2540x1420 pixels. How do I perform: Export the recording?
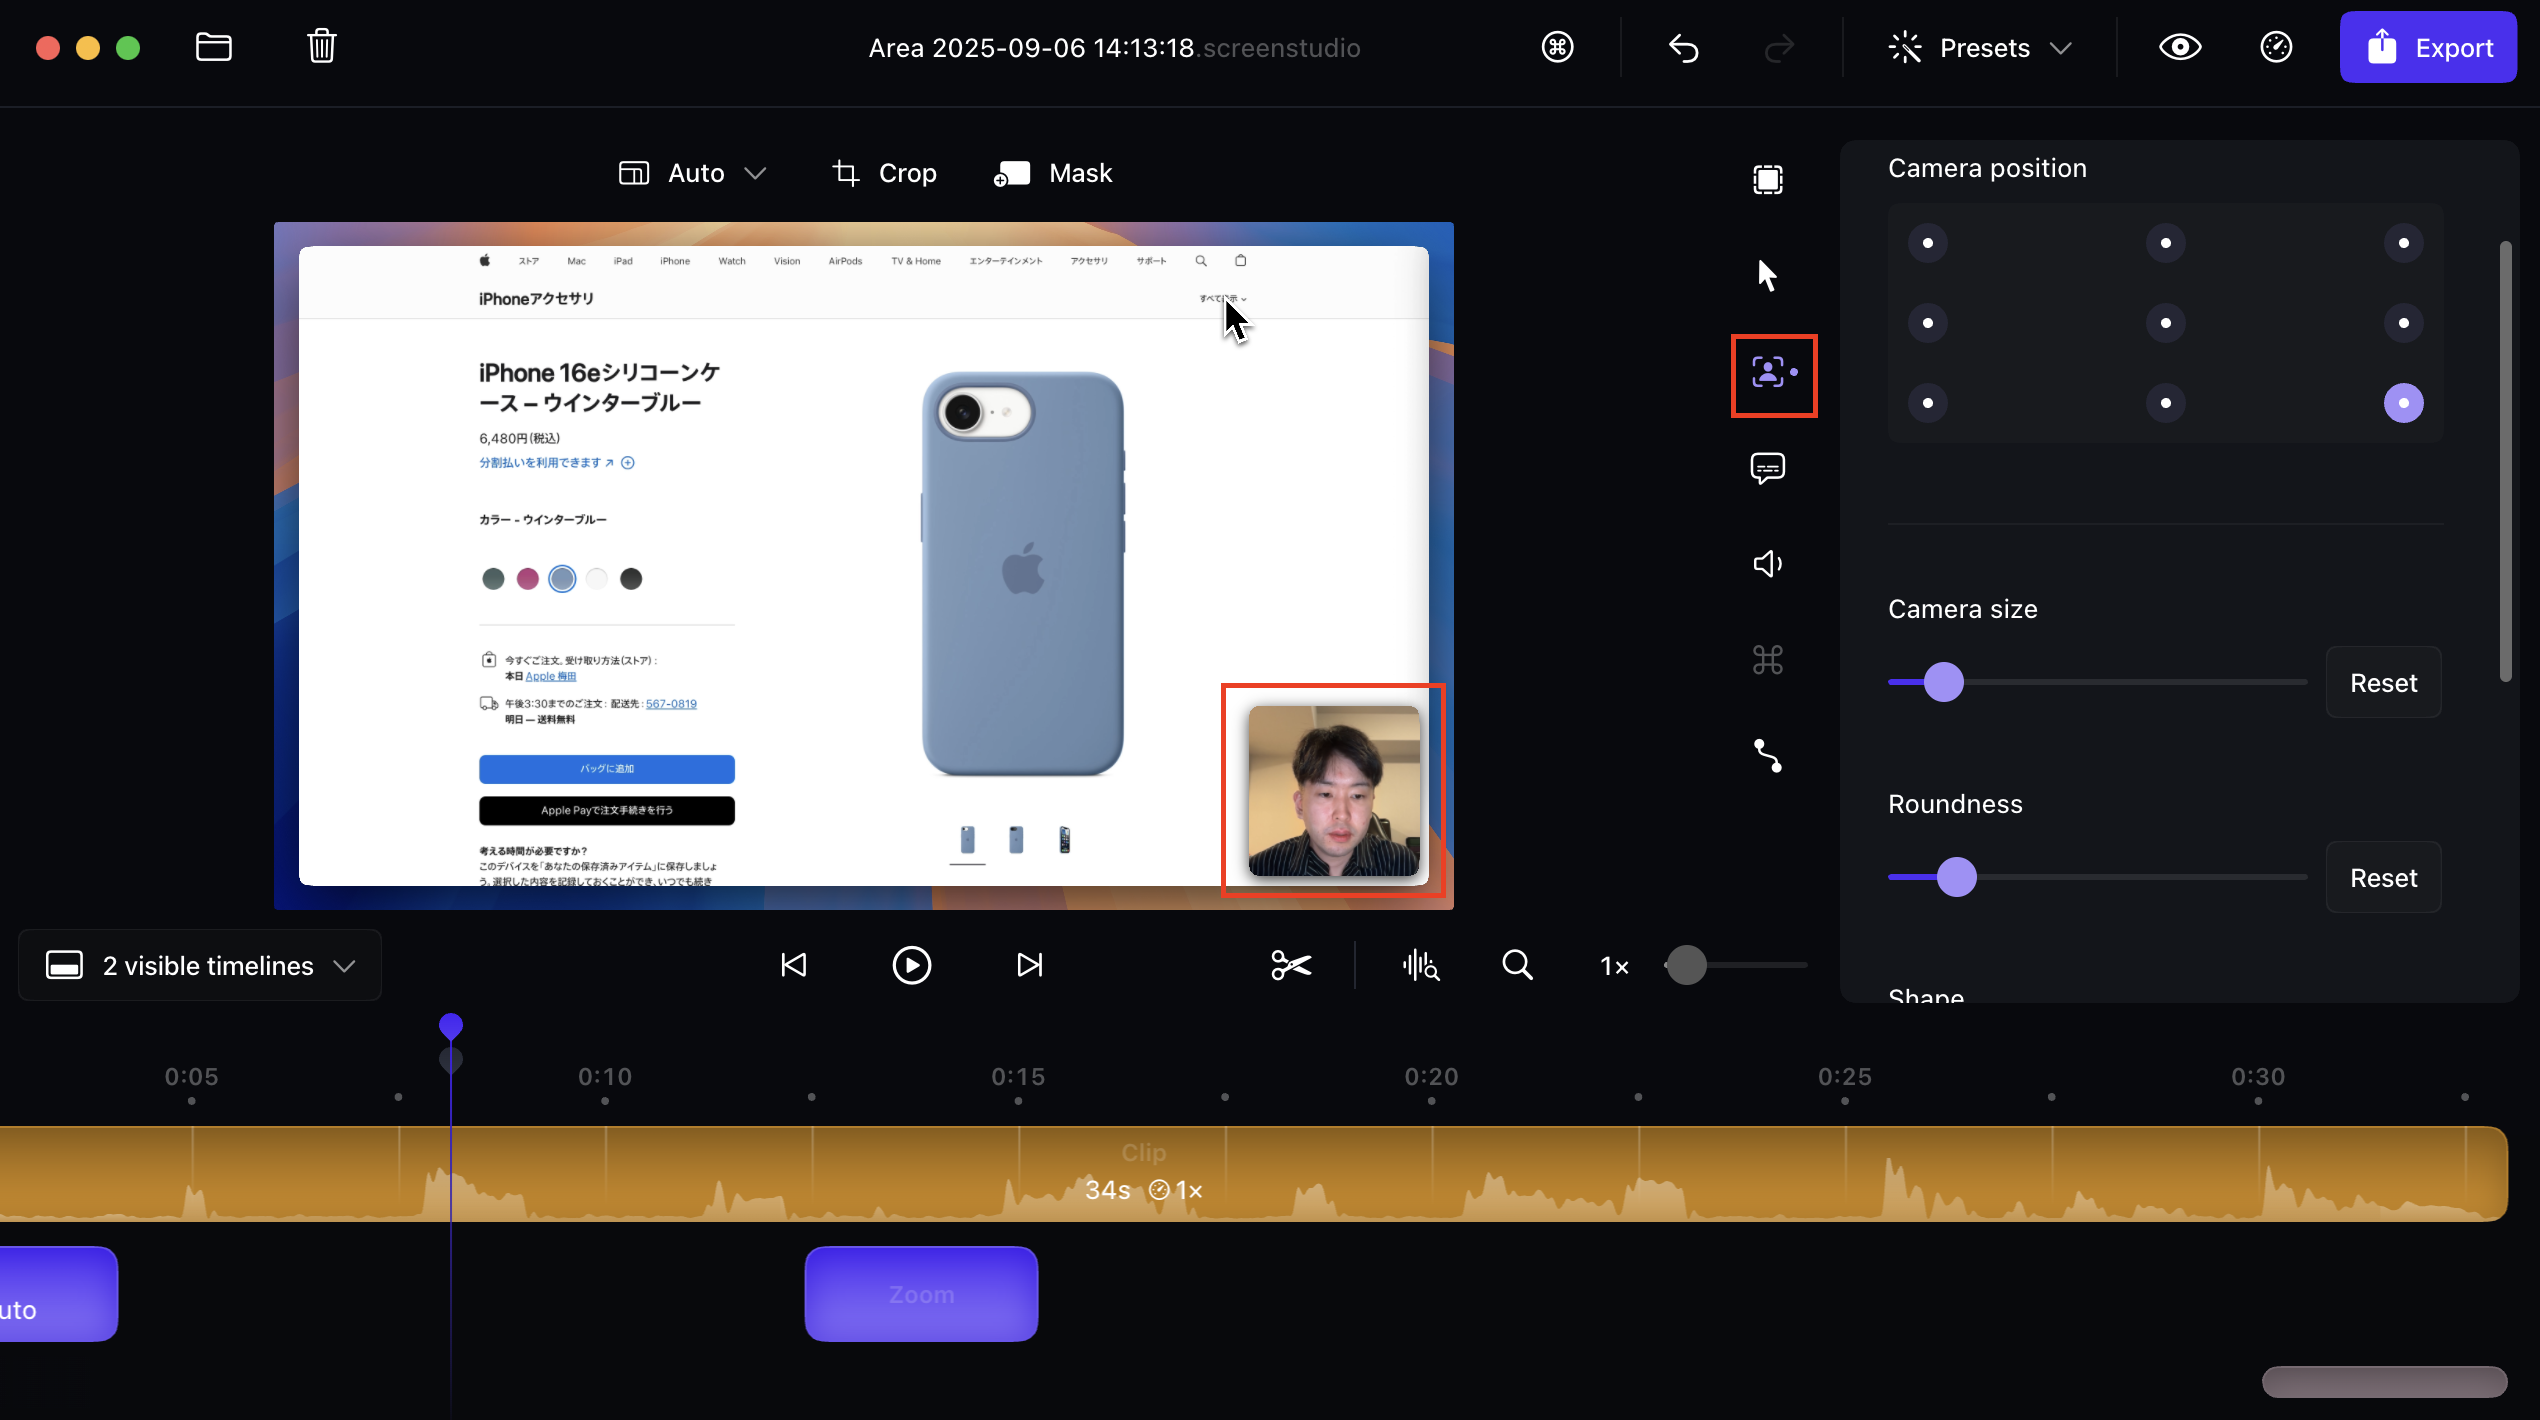point(2428,47)
